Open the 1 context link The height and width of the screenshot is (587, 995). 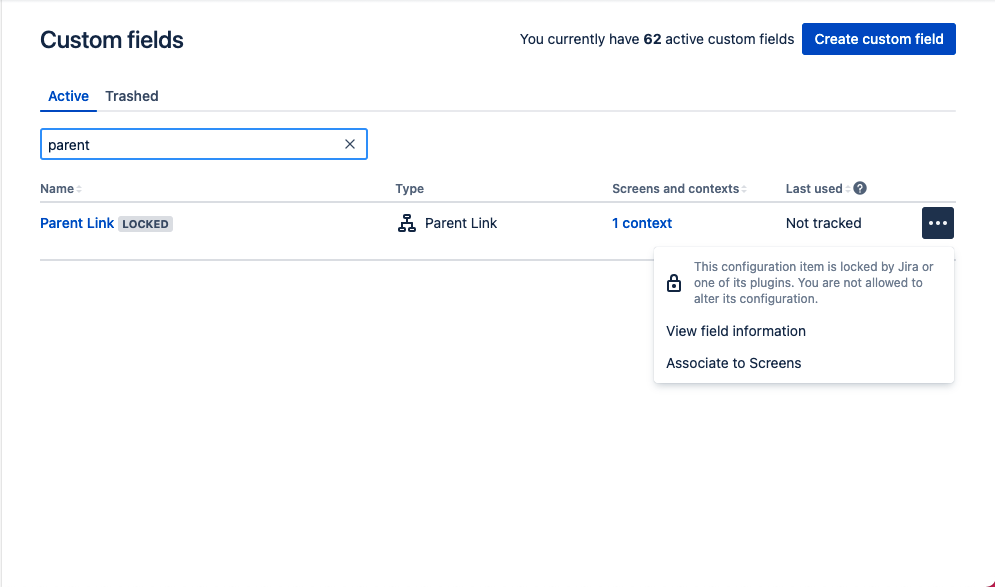[x=642, y=223]
